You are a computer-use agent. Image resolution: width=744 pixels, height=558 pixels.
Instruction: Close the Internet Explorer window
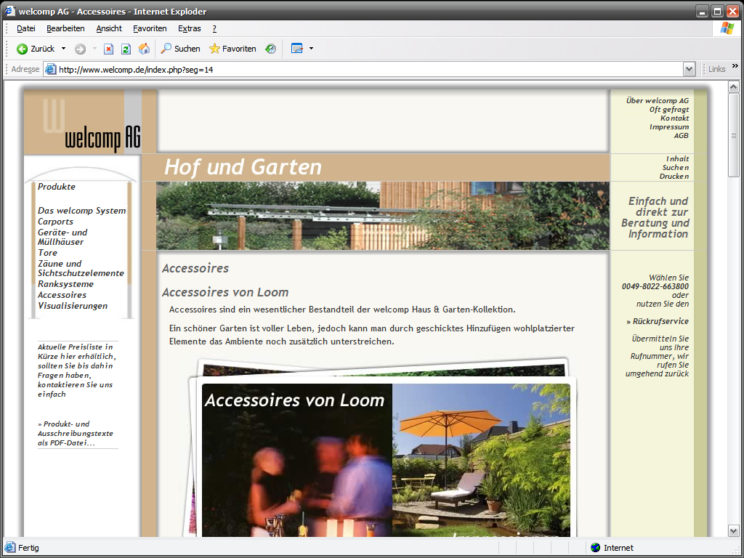point(733,11)
